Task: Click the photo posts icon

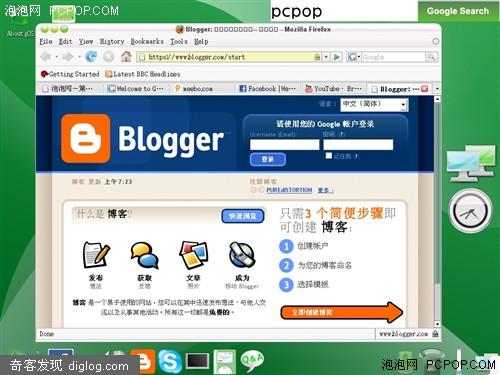Action: click(x=193, y=255)
